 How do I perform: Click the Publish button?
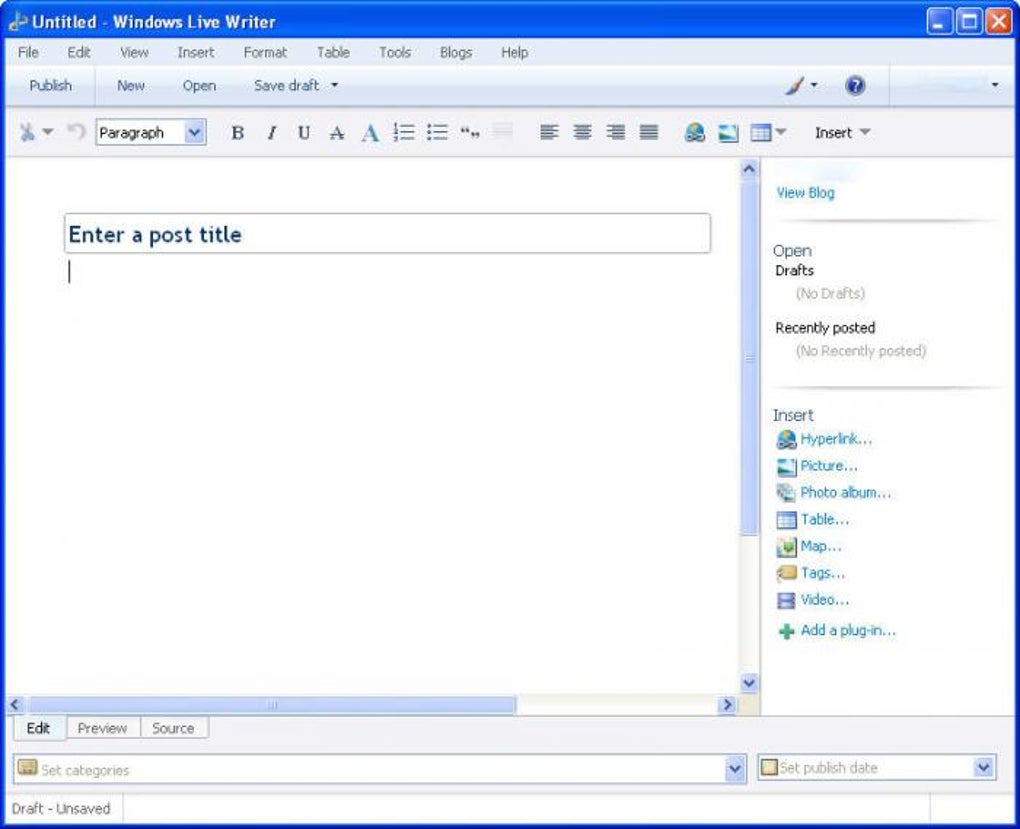[51, 85]
